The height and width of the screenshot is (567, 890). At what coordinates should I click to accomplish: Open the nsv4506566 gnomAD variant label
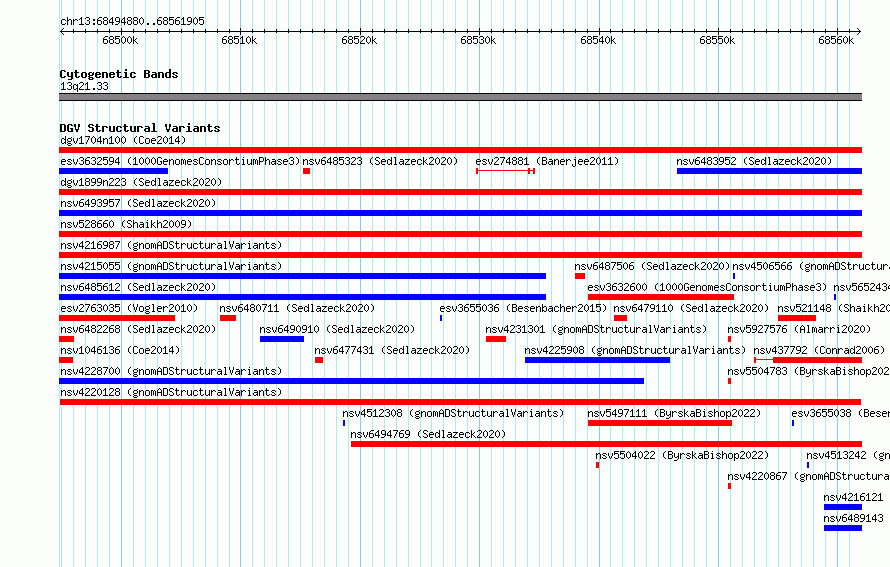pyautogui.click(x=811, y=266)
